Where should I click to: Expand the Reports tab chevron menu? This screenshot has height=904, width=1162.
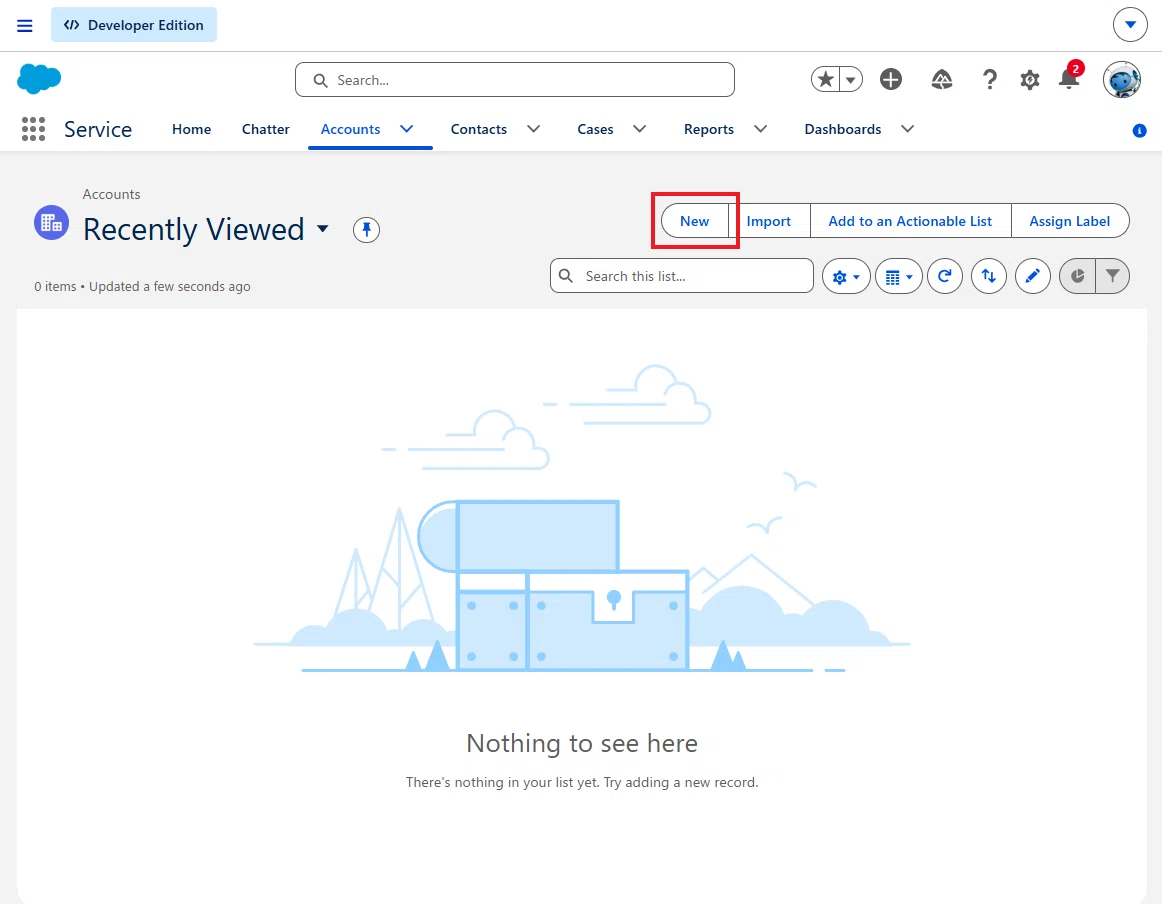tap(760, 129)
